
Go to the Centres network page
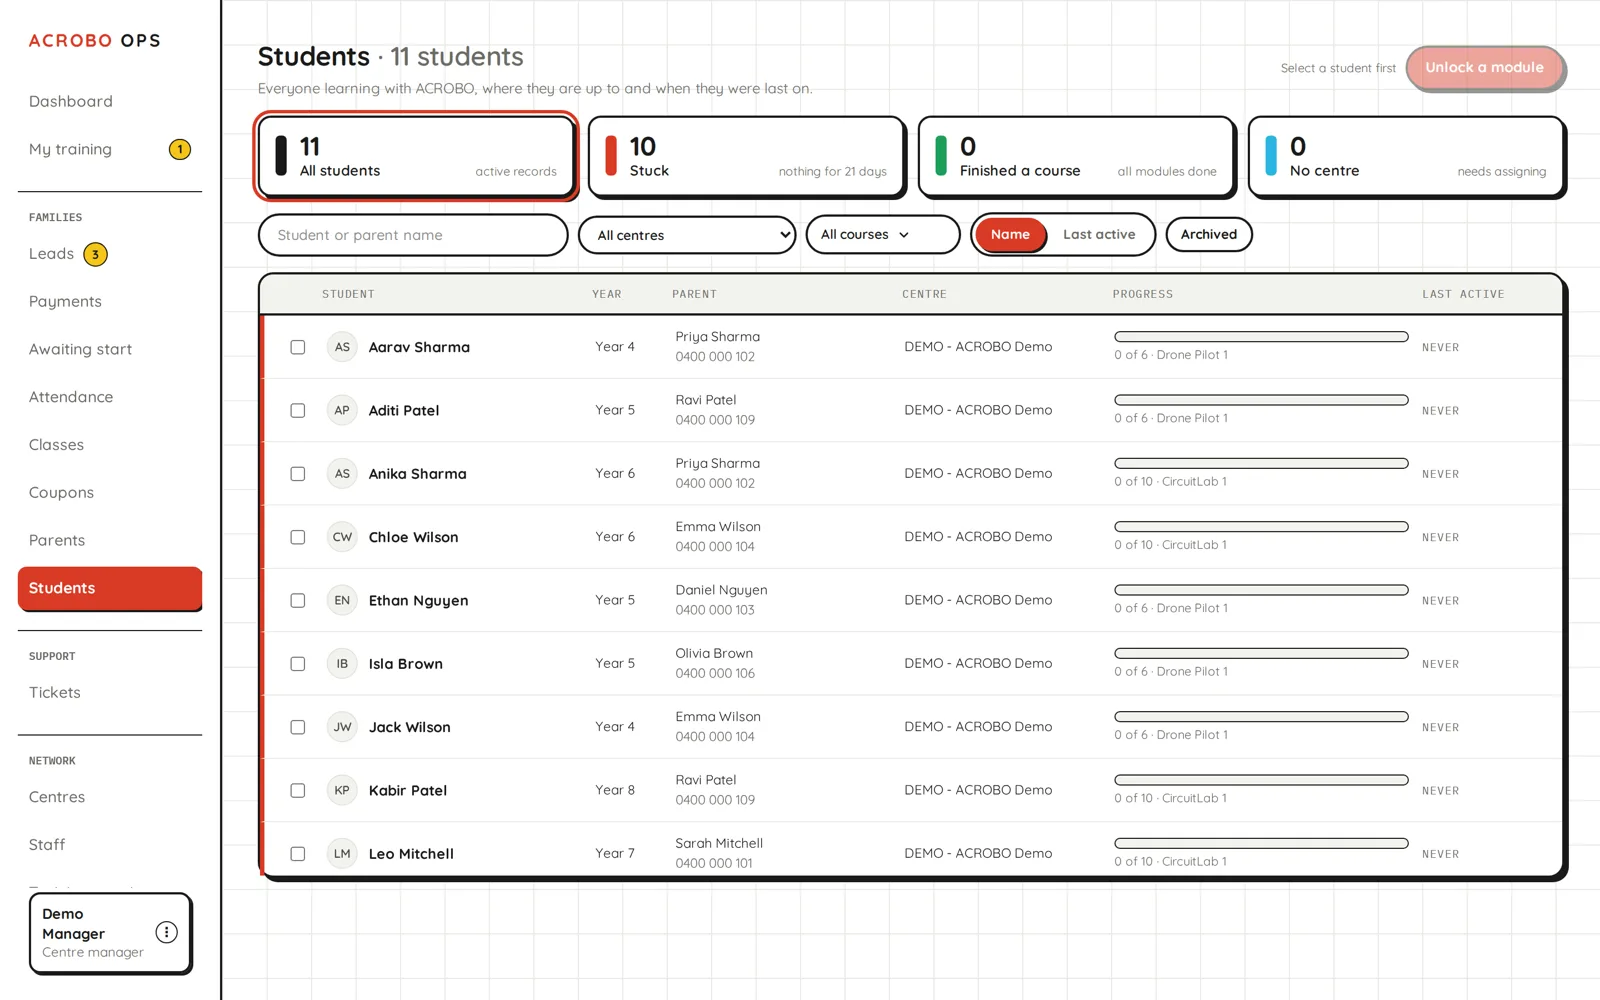pos(57,797)
